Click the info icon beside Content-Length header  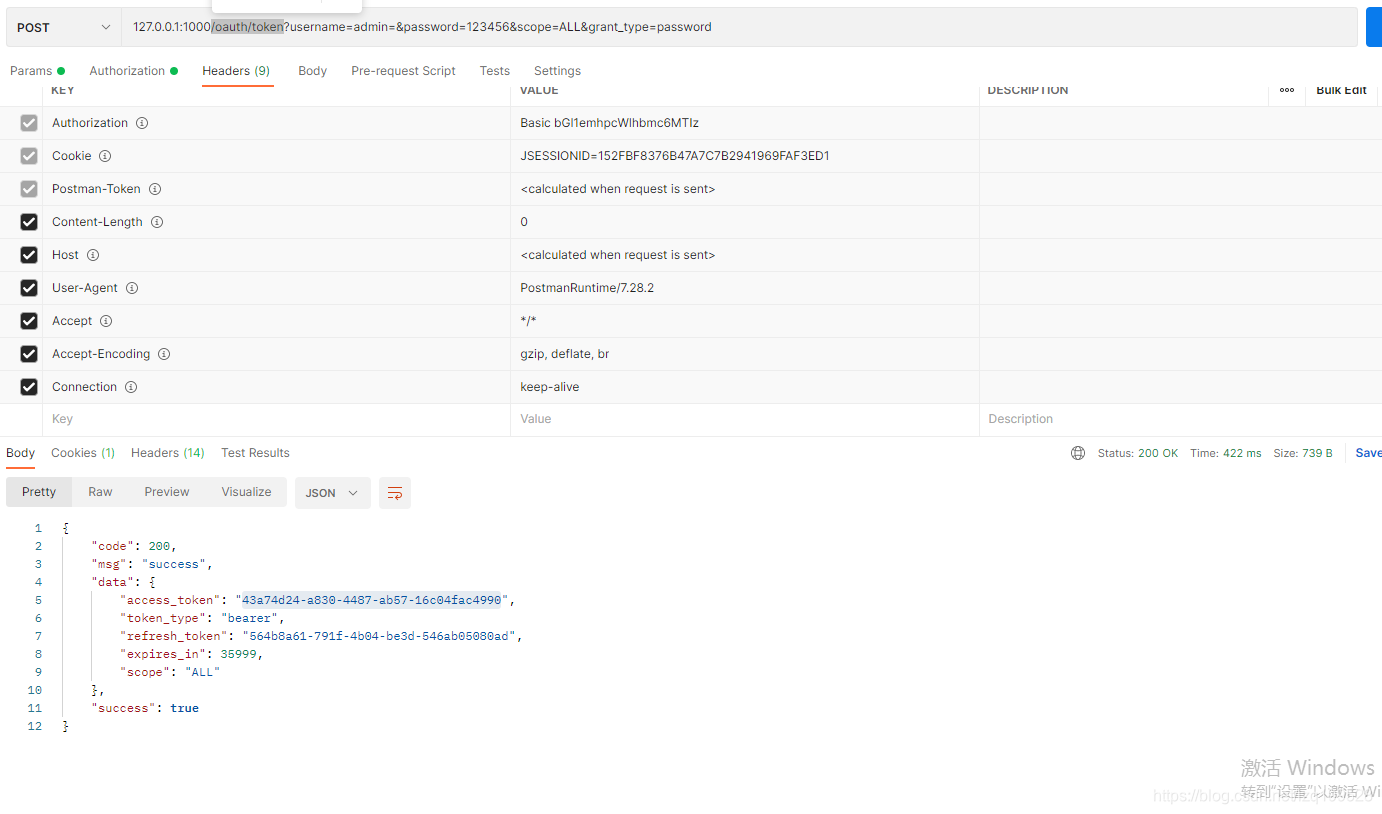157,221
